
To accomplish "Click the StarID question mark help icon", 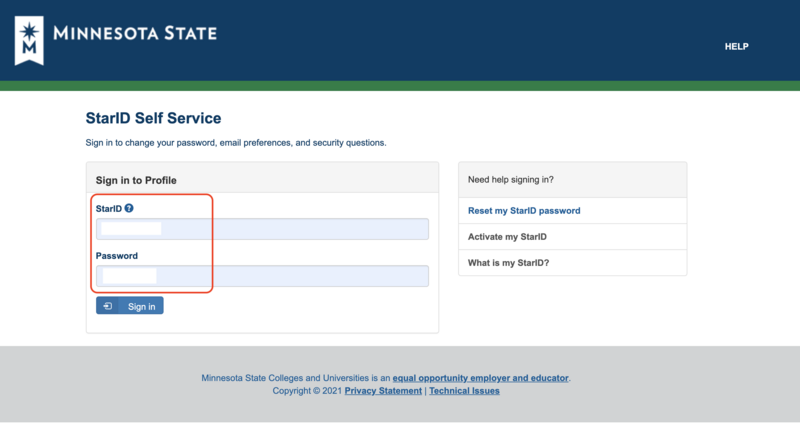I will [129, 208].
